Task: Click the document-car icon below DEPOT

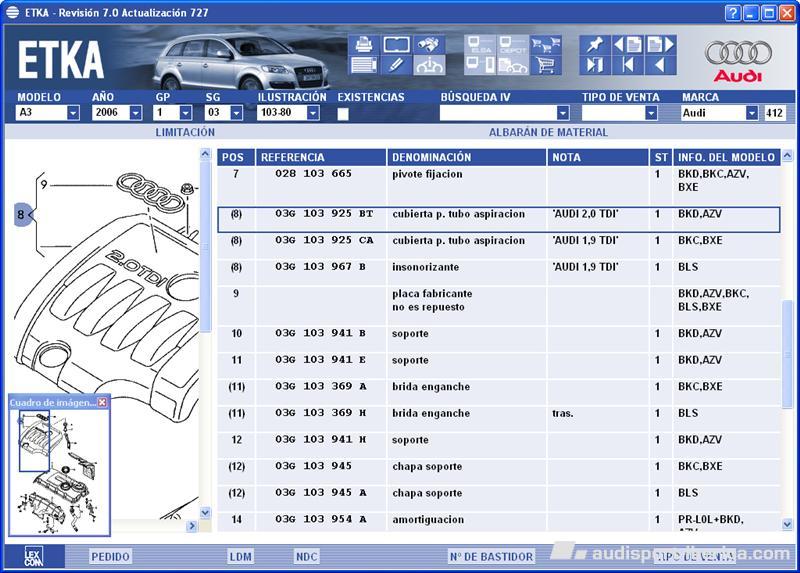Action: [513, 65]
